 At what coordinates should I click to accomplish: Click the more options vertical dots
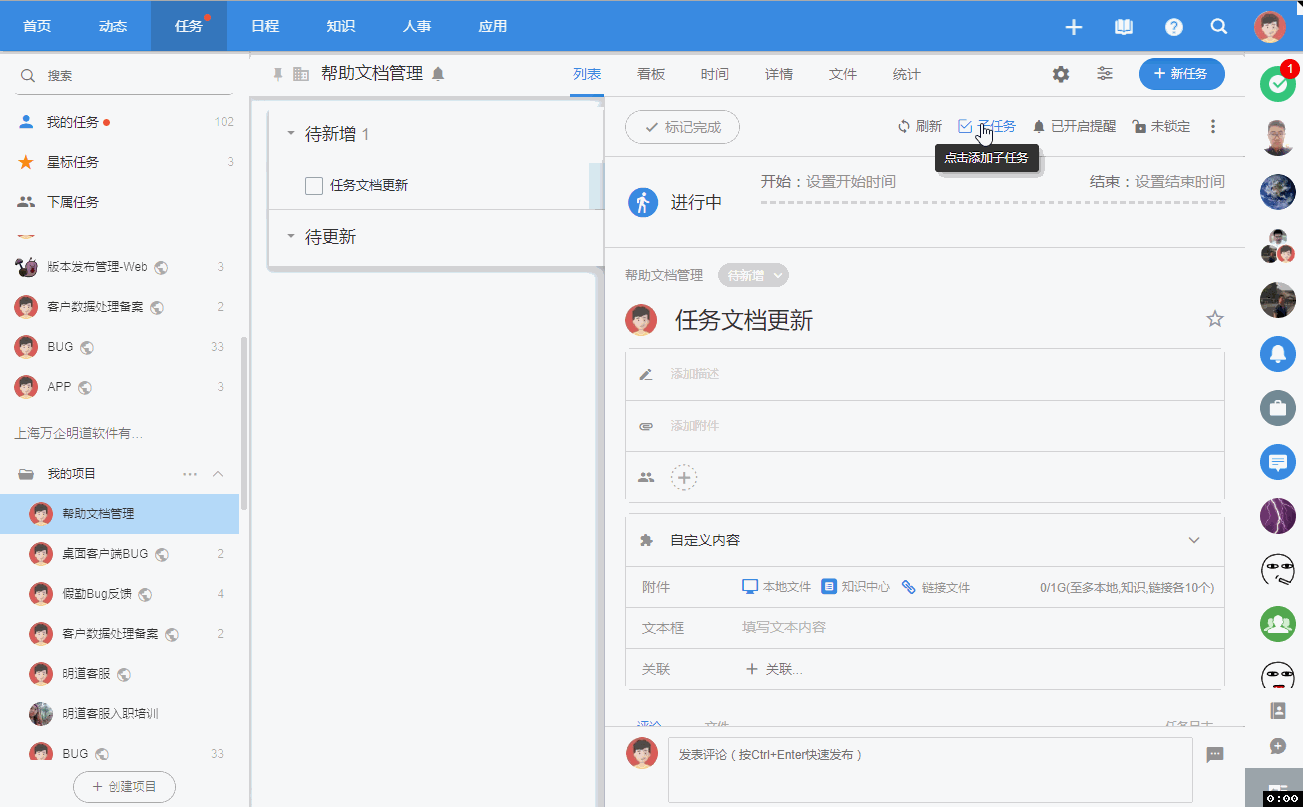[x=1213, y=127]
